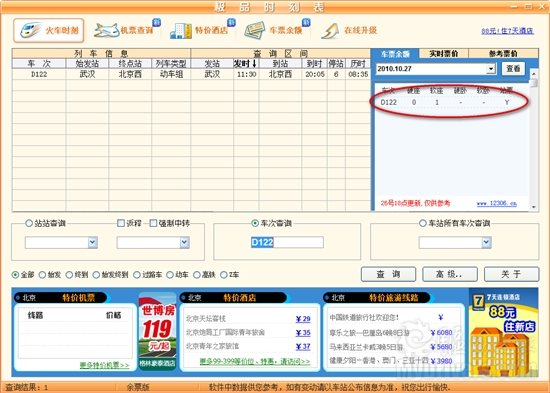The image size is (550, 393).
Task: Click the 北京天坛客栈 hotel entry
Action: click(x=206, y=319)
